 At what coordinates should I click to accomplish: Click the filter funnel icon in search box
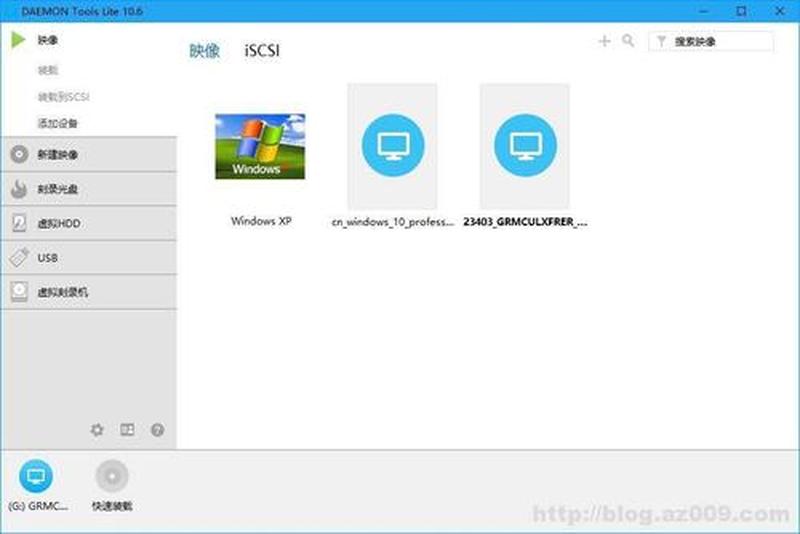[x=661, y=41]
